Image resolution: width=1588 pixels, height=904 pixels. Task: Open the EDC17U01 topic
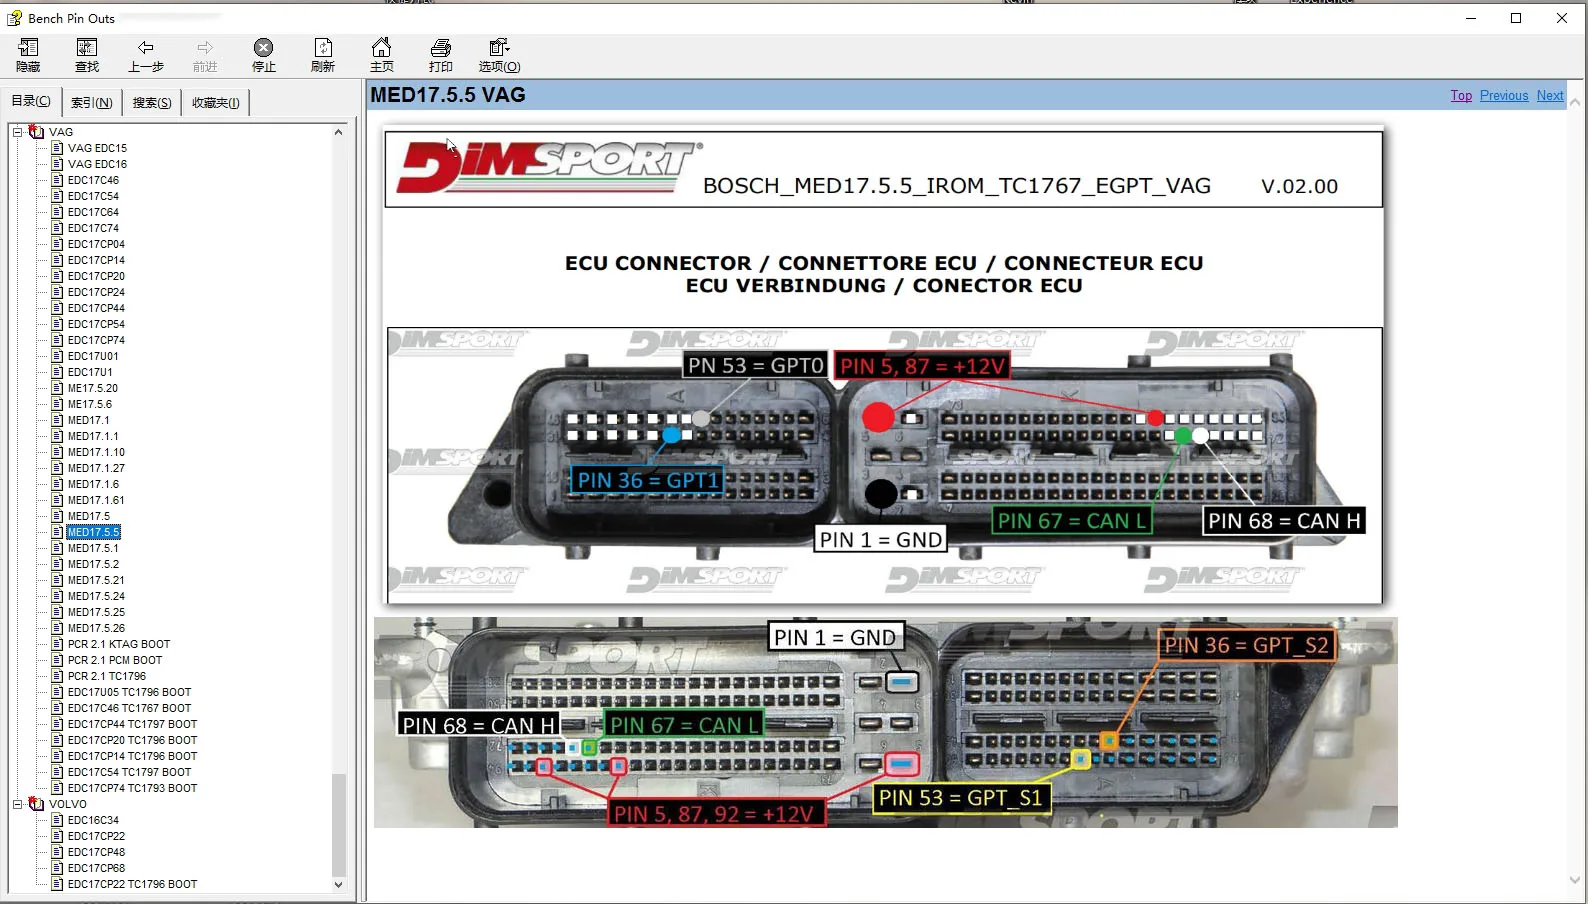[x=93, y=356]
